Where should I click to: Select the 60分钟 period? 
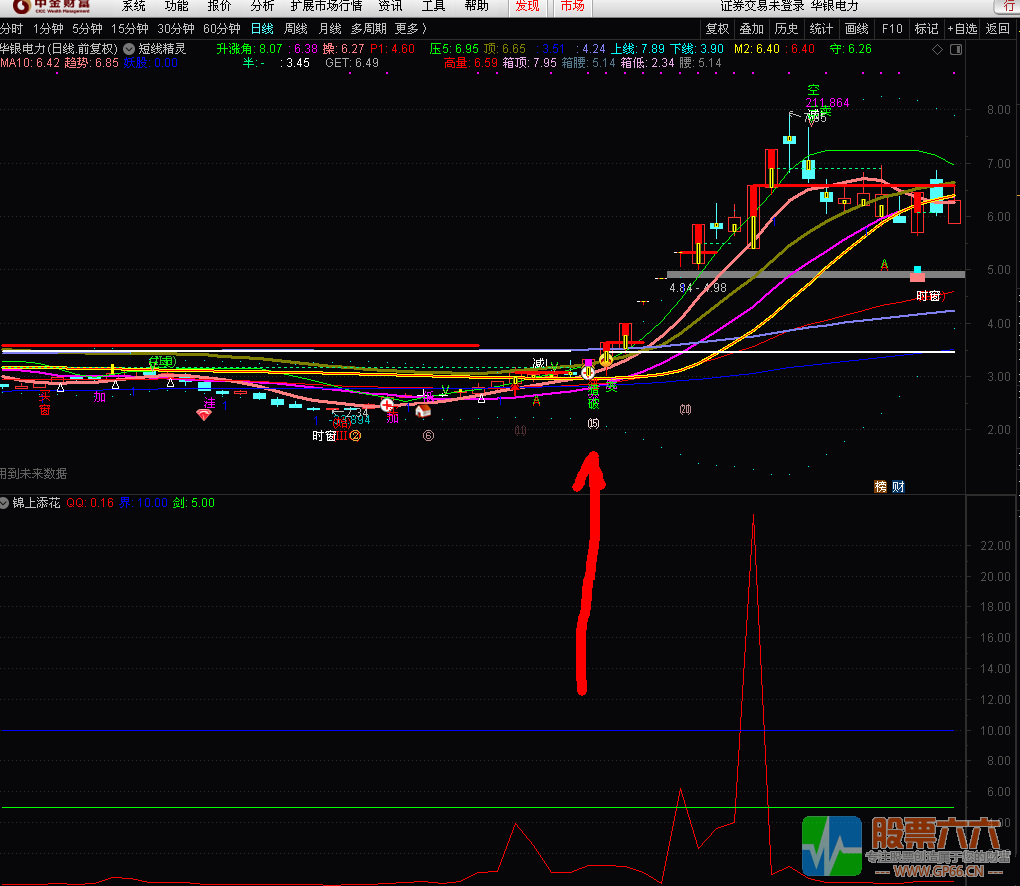point(222,29)
